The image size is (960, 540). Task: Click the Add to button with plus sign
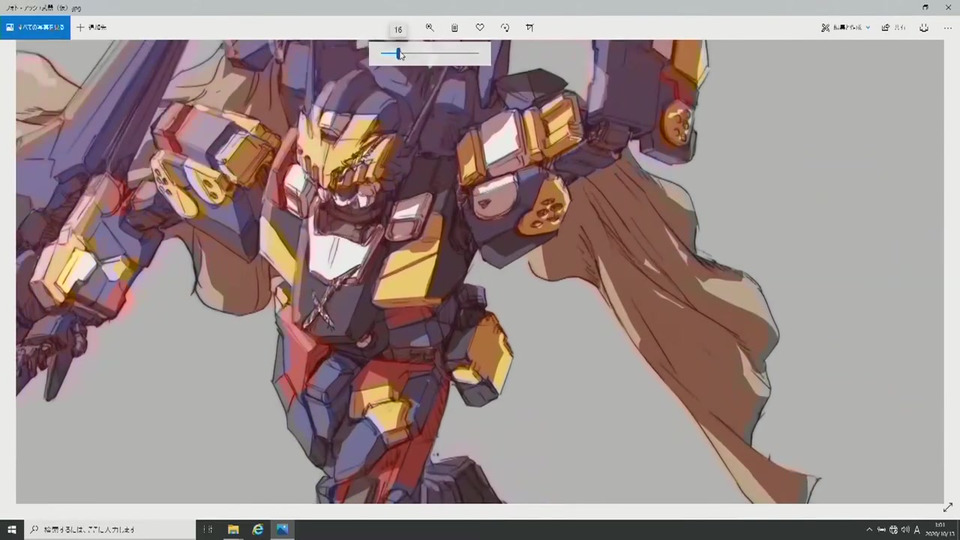pos(92,28)
